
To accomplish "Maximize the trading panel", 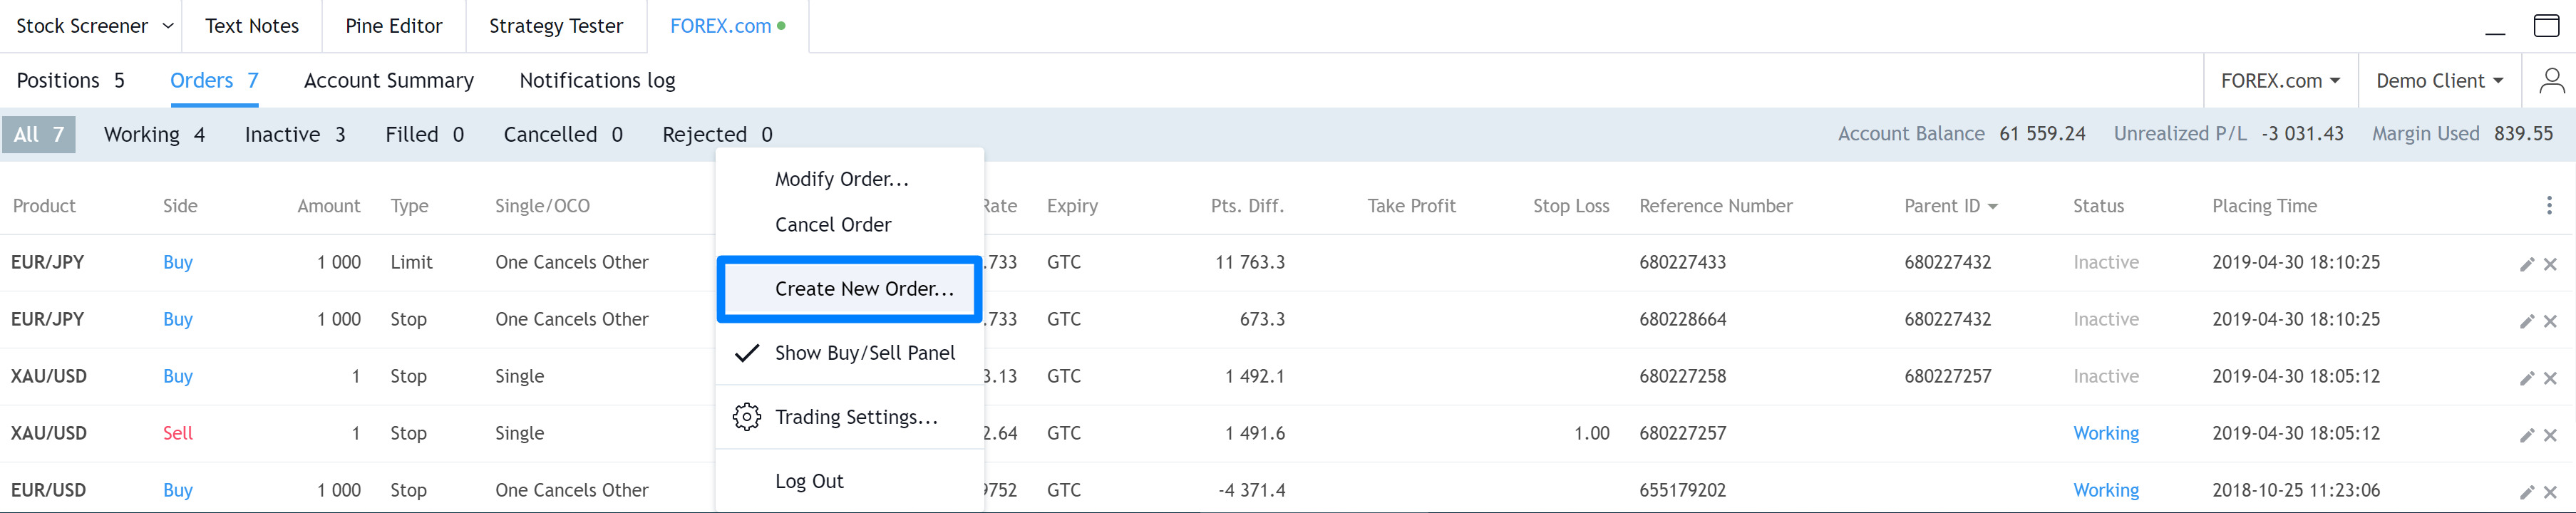I will click(x=2546, y=25).
